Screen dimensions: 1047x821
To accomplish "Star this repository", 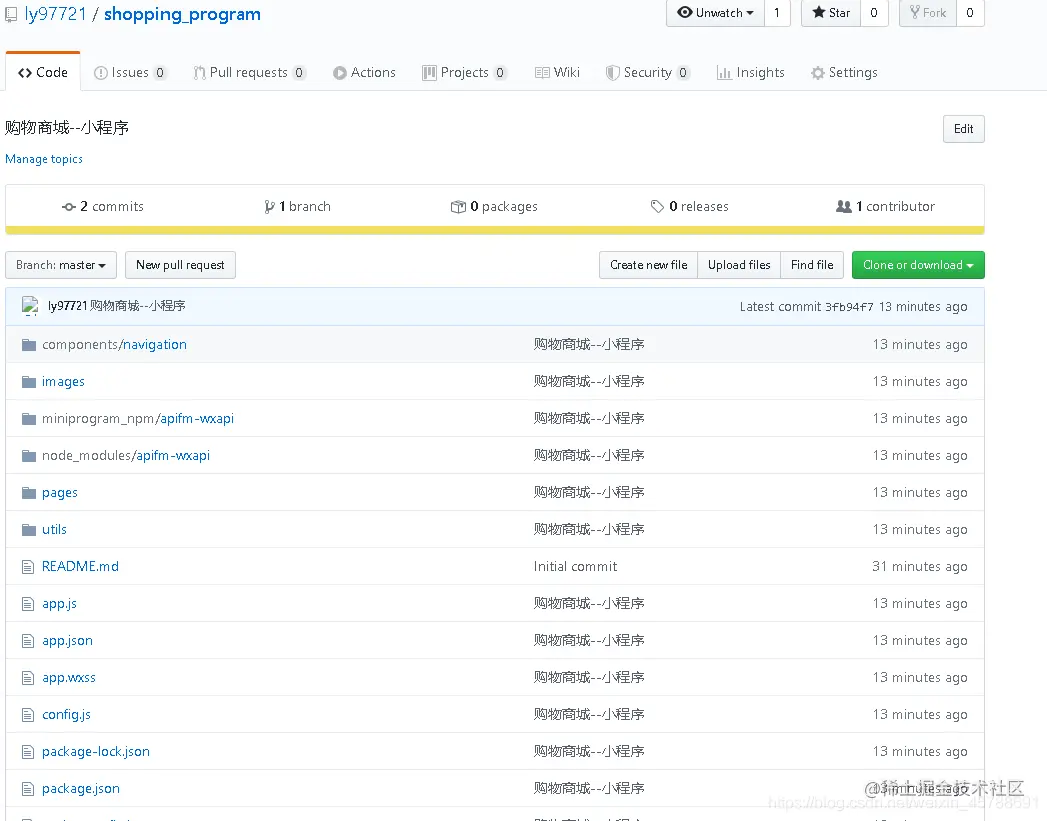I will tap(831, 13).
